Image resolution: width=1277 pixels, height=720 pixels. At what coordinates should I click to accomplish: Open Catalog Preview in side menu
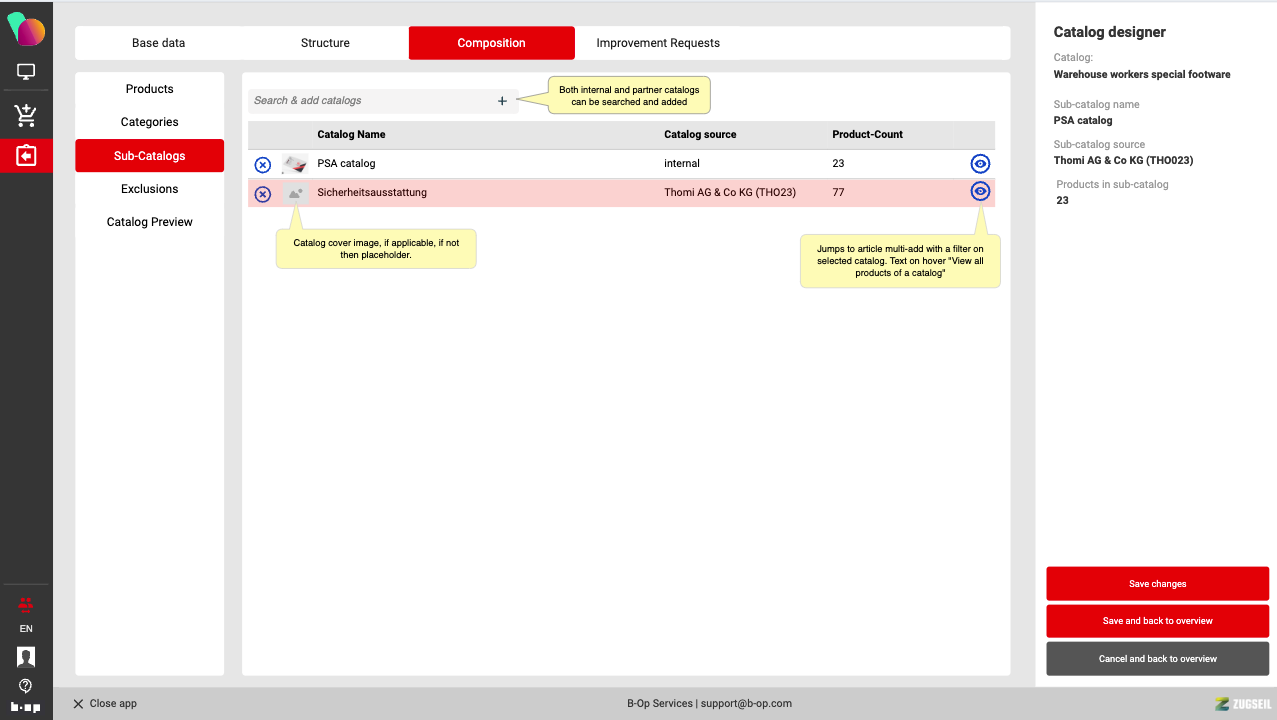(149, 222)
